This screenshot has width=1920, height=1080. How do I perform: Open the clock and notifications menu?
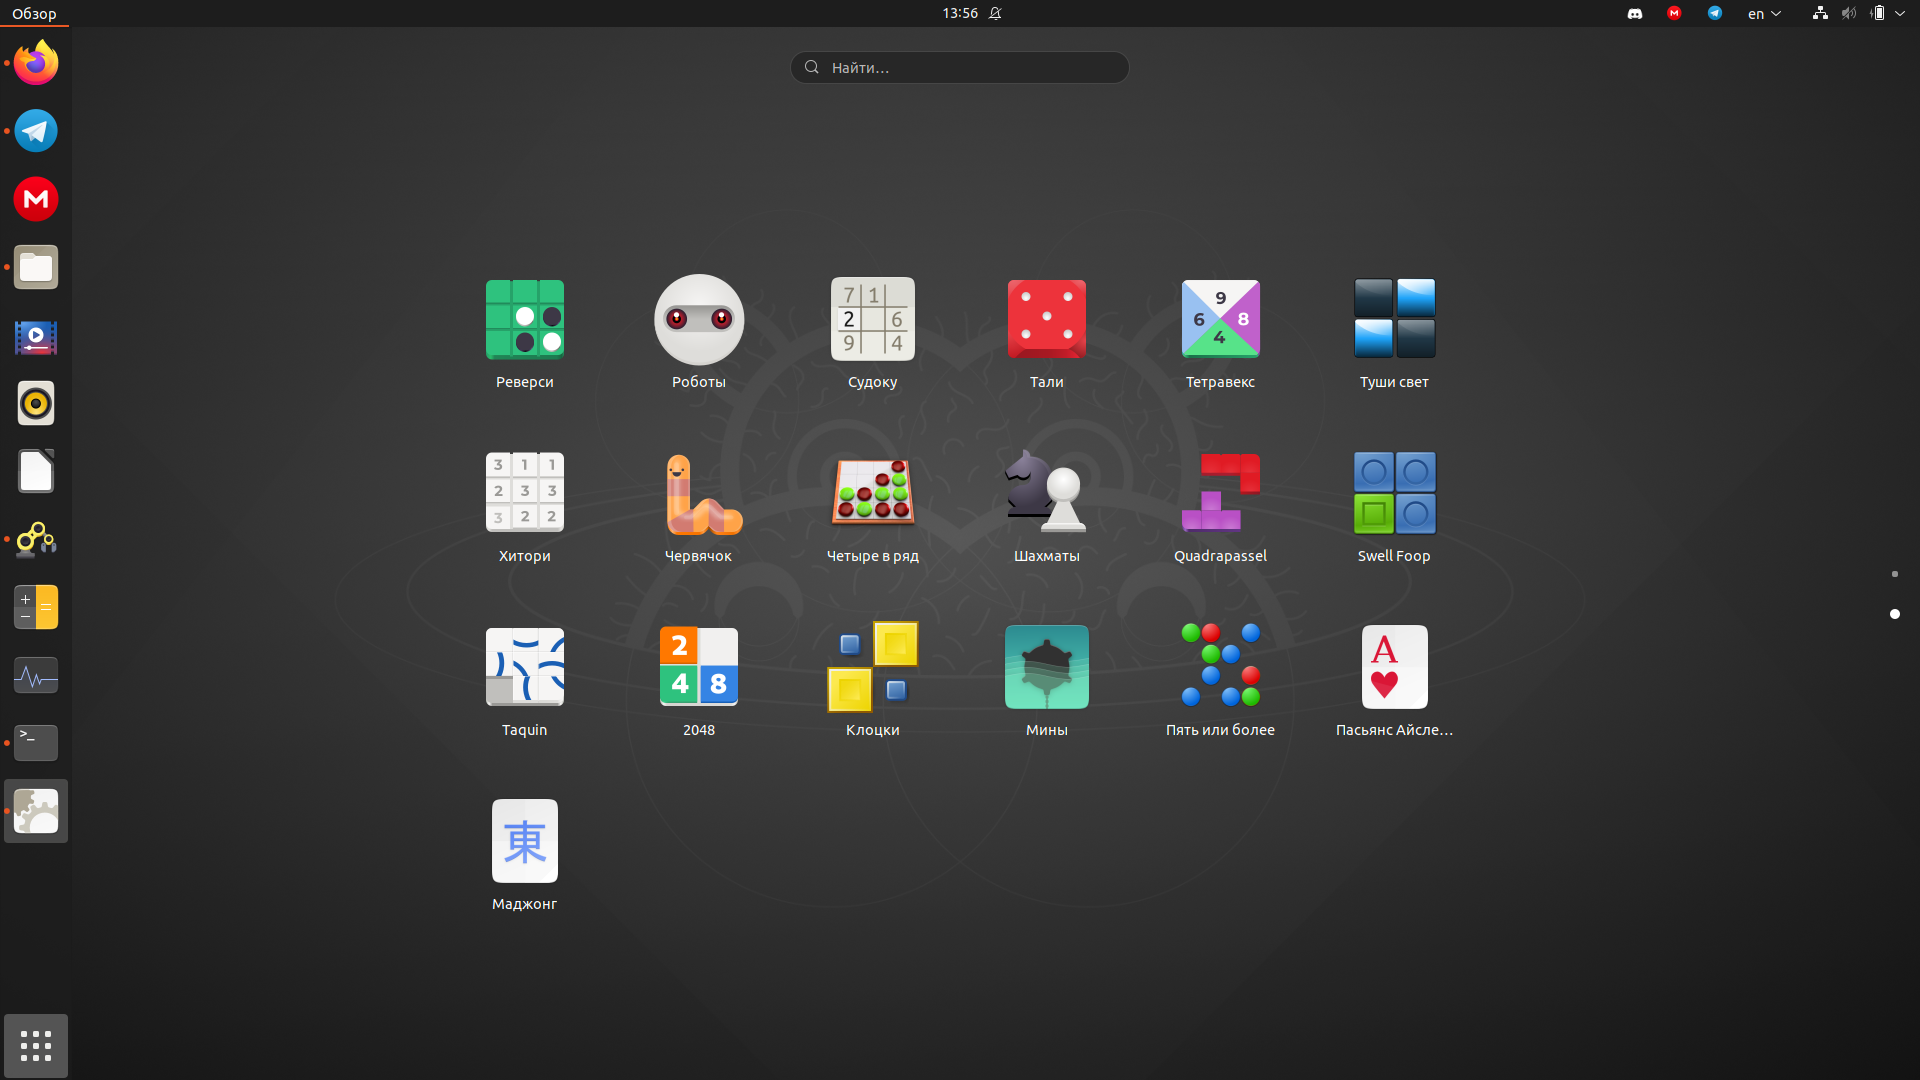click(x=971, y=13)
